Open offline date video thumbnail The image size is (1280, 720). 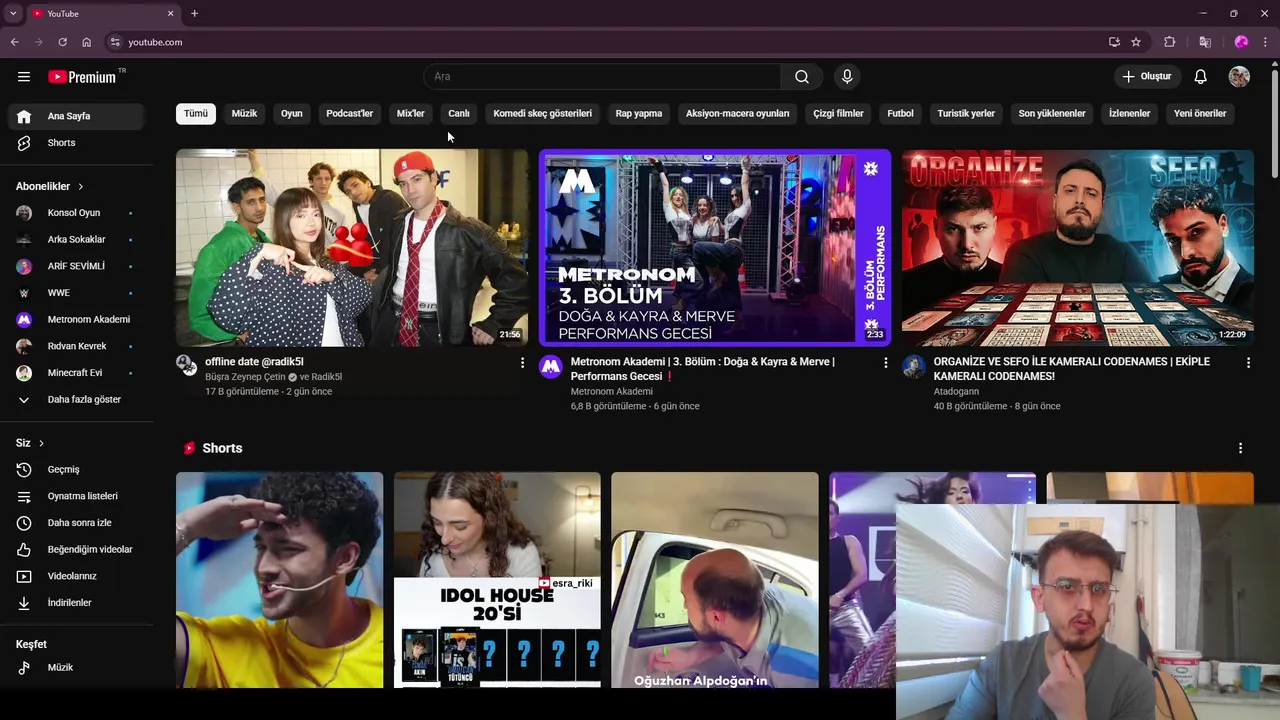352,248
